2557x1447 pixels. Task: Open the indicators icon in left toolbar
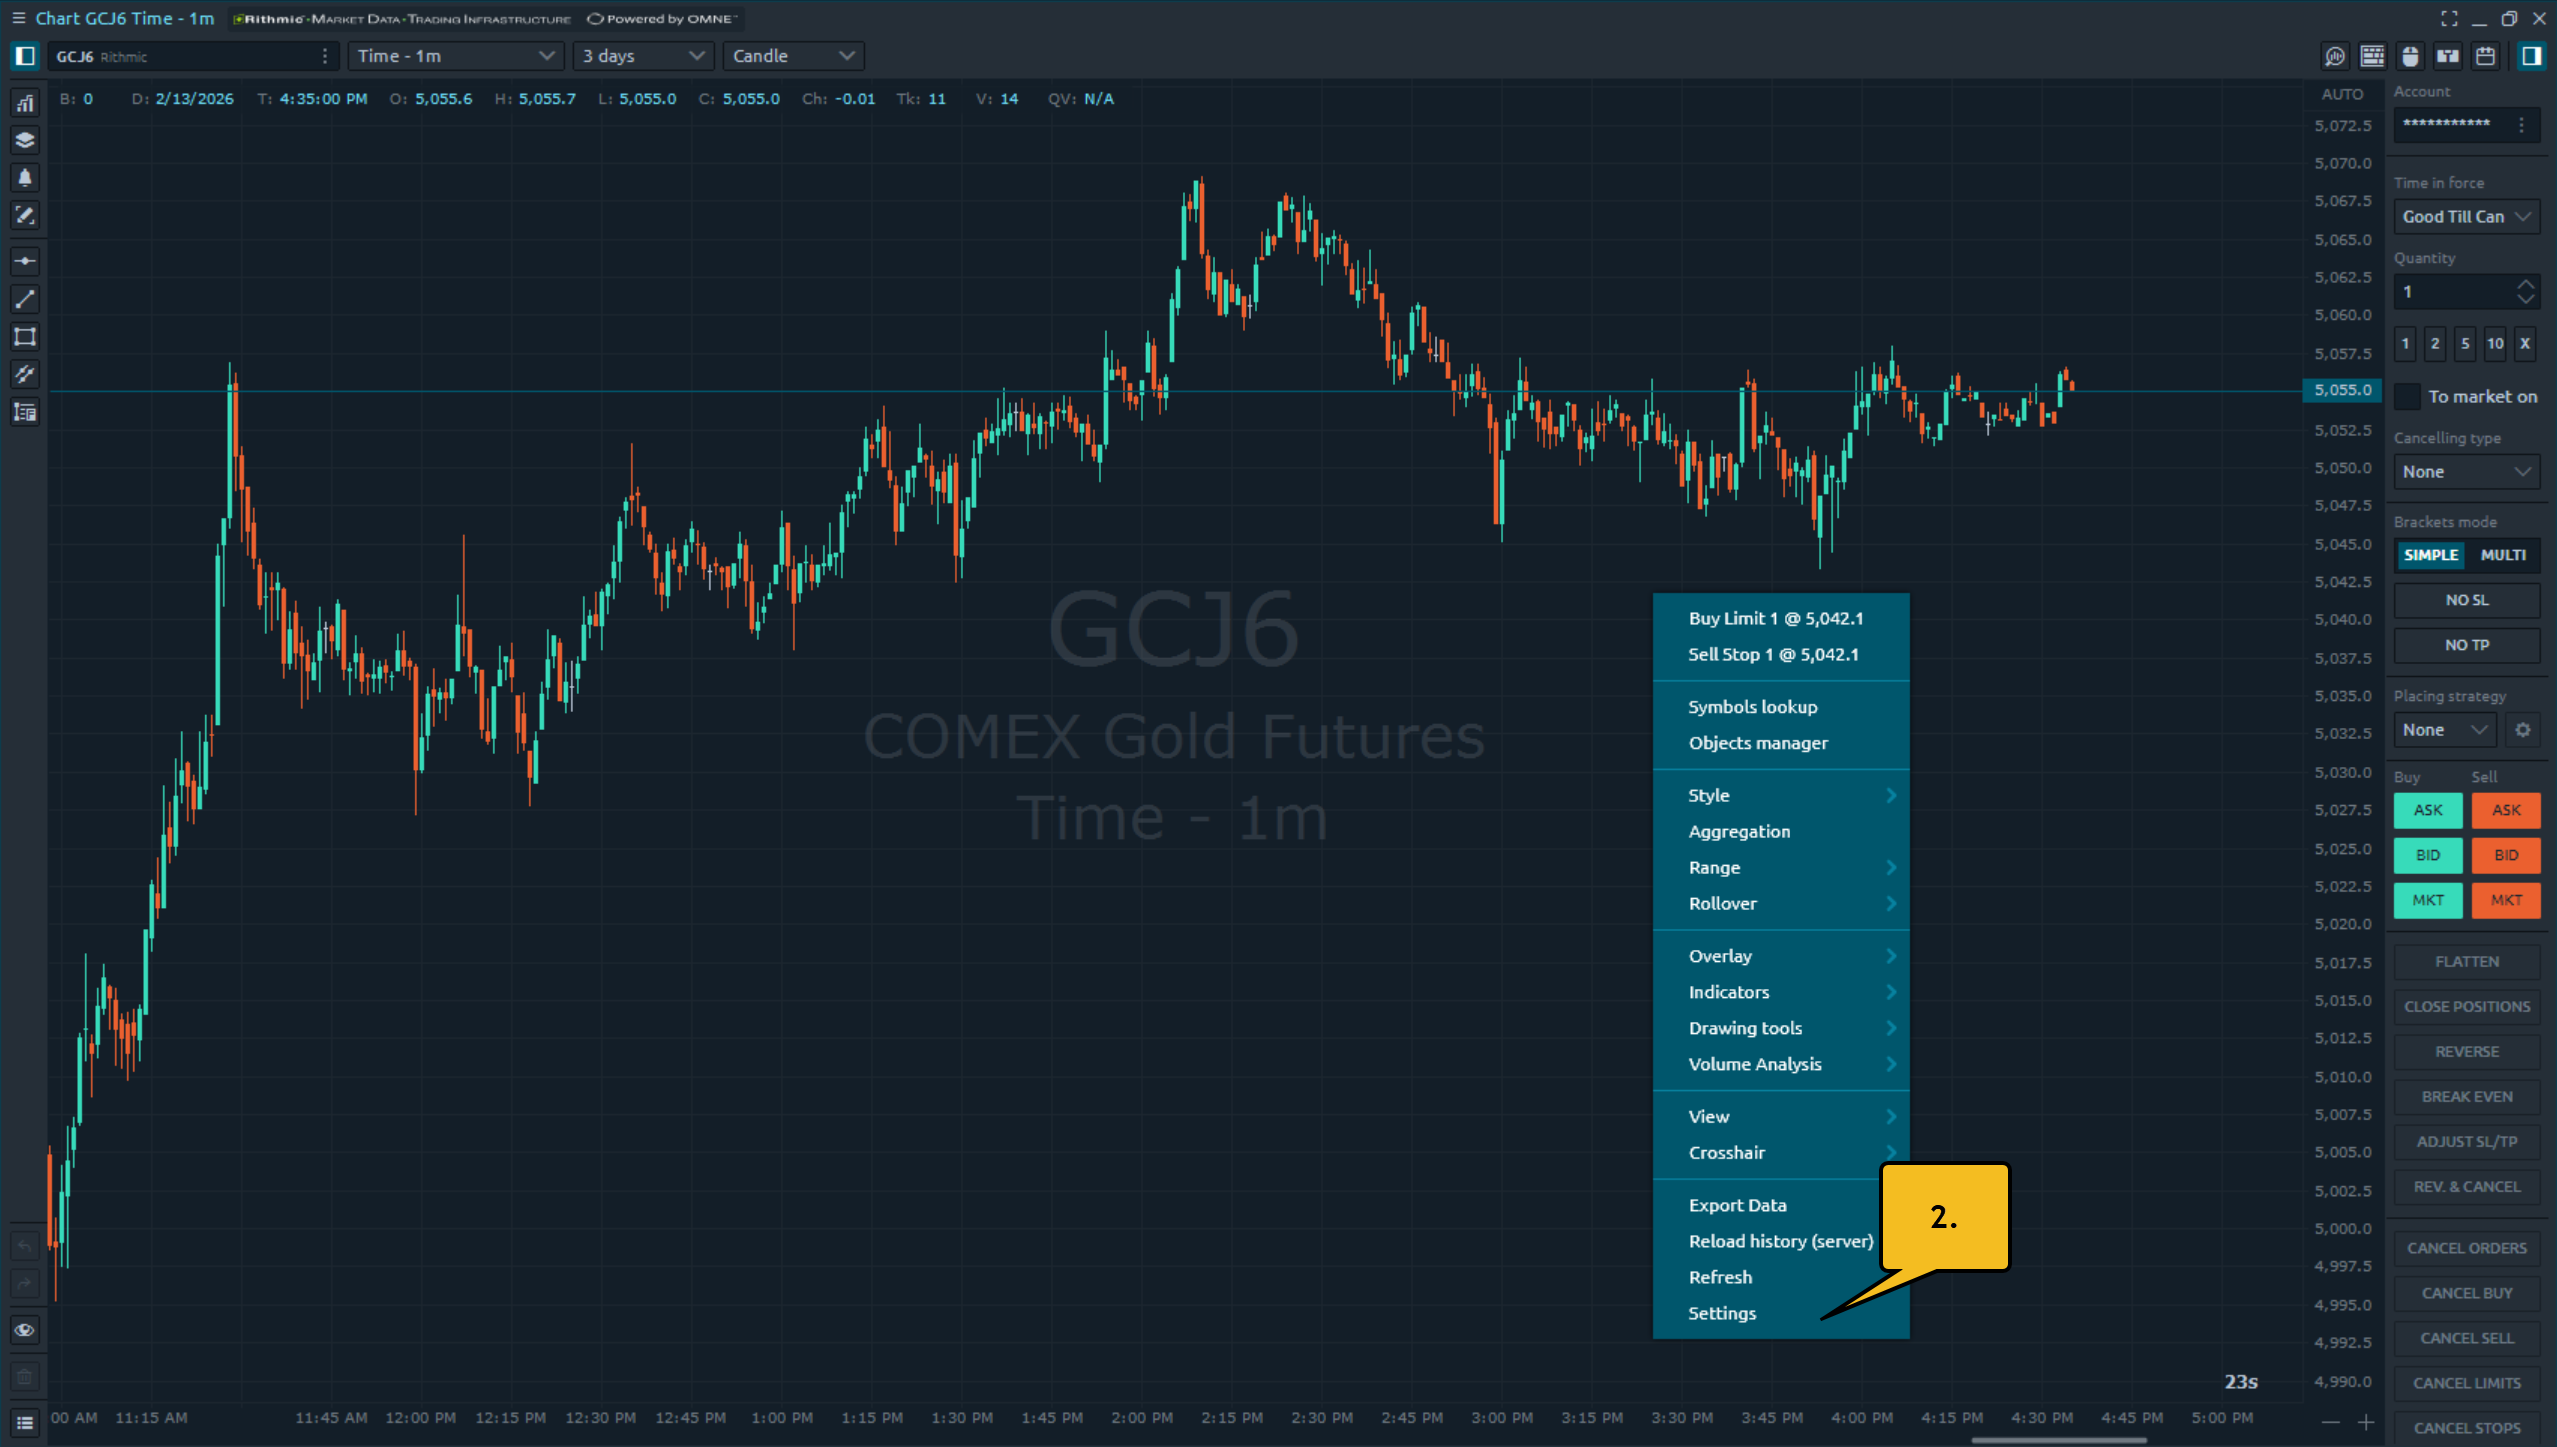[25, 103]
